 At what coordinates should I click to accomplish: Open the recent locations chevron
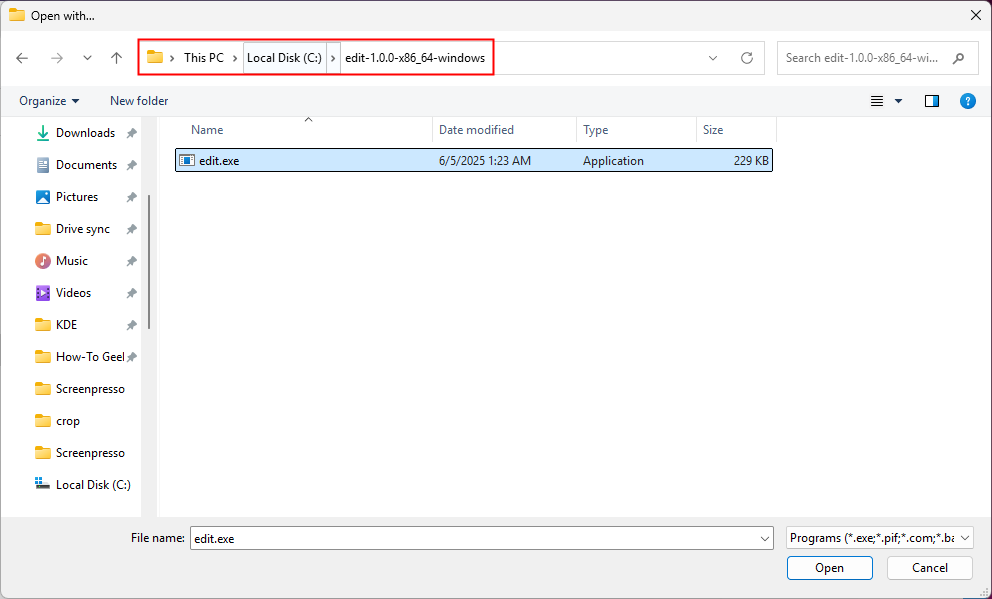point(87,58)
